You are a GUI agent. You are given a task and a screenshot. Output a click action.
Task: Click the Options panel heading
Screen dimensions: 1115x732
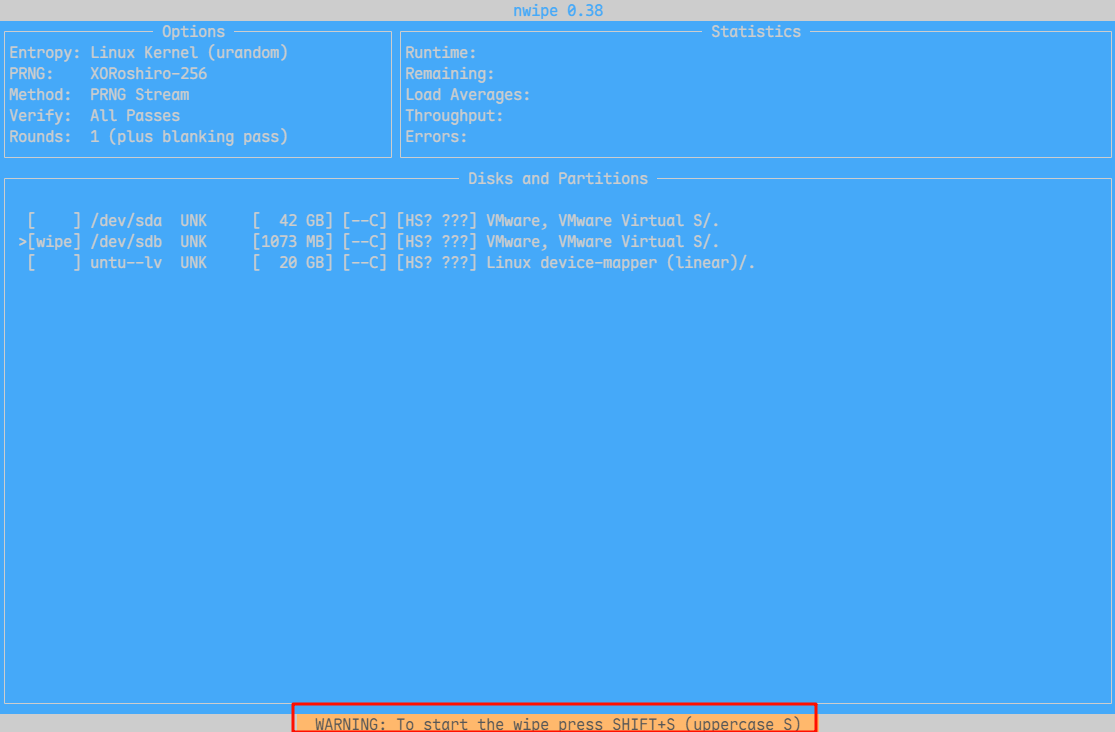tap(193, 32)
